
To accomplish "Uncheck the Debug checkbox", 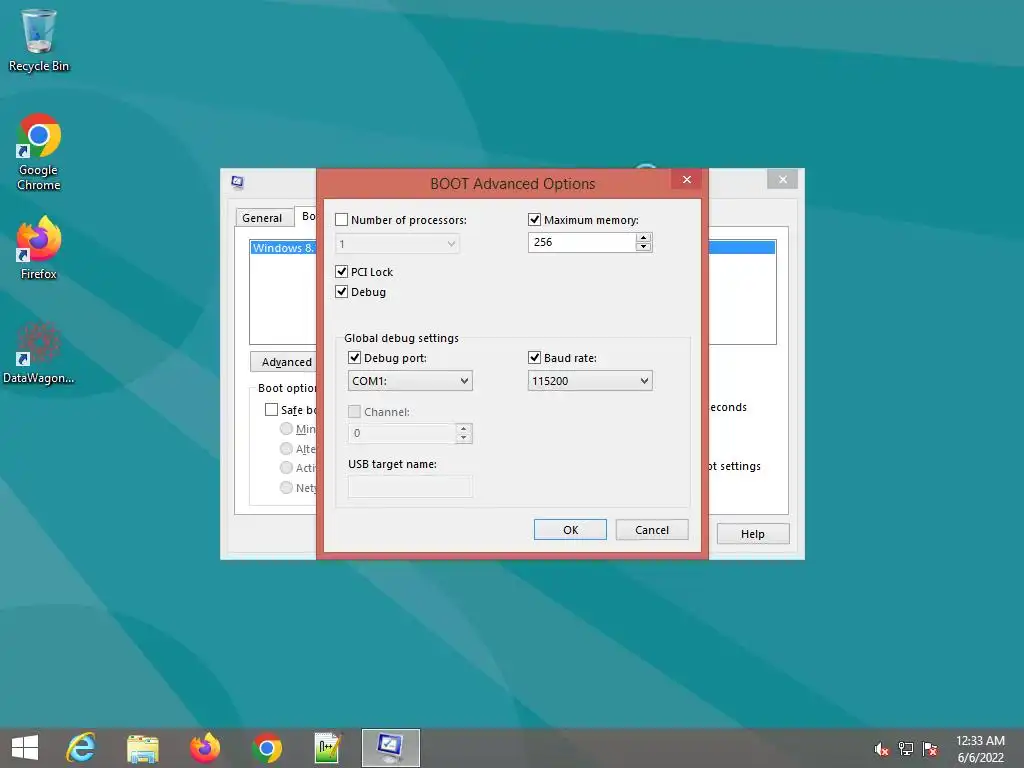I will click(x=342, y=291).
